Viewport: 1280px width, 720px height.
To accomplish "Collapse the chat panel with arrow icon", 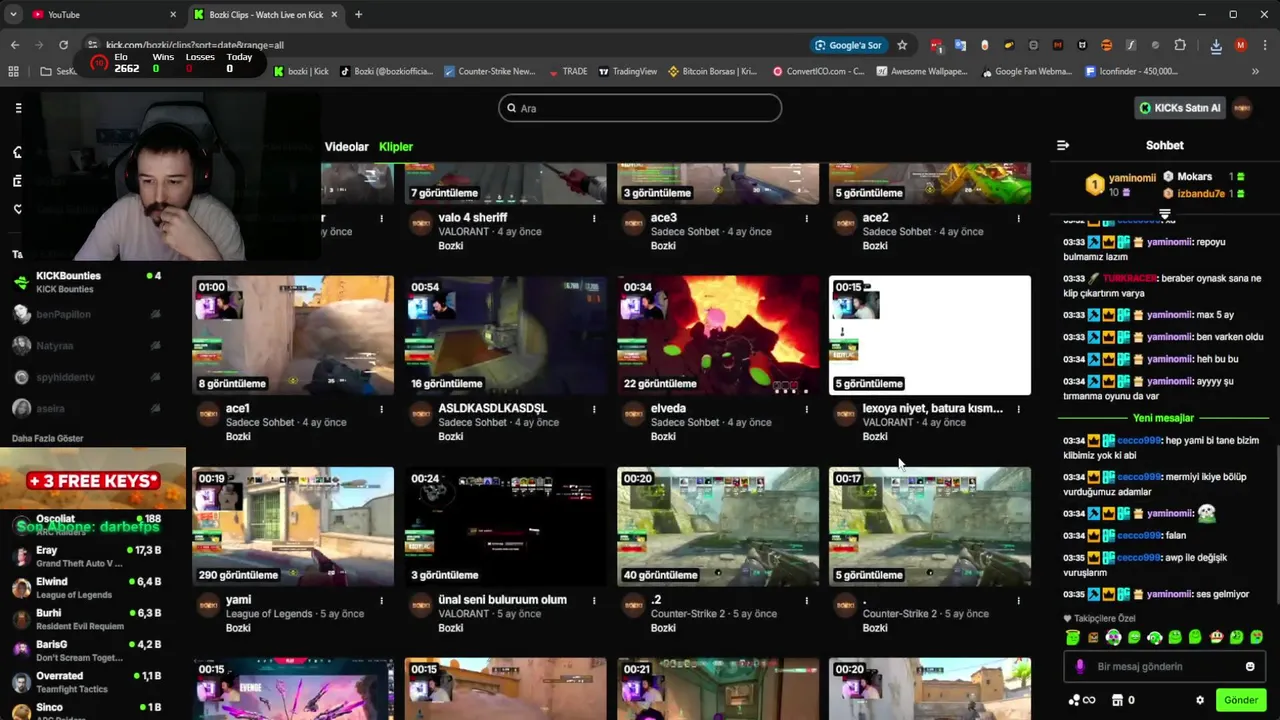I will pos(1063,145).
